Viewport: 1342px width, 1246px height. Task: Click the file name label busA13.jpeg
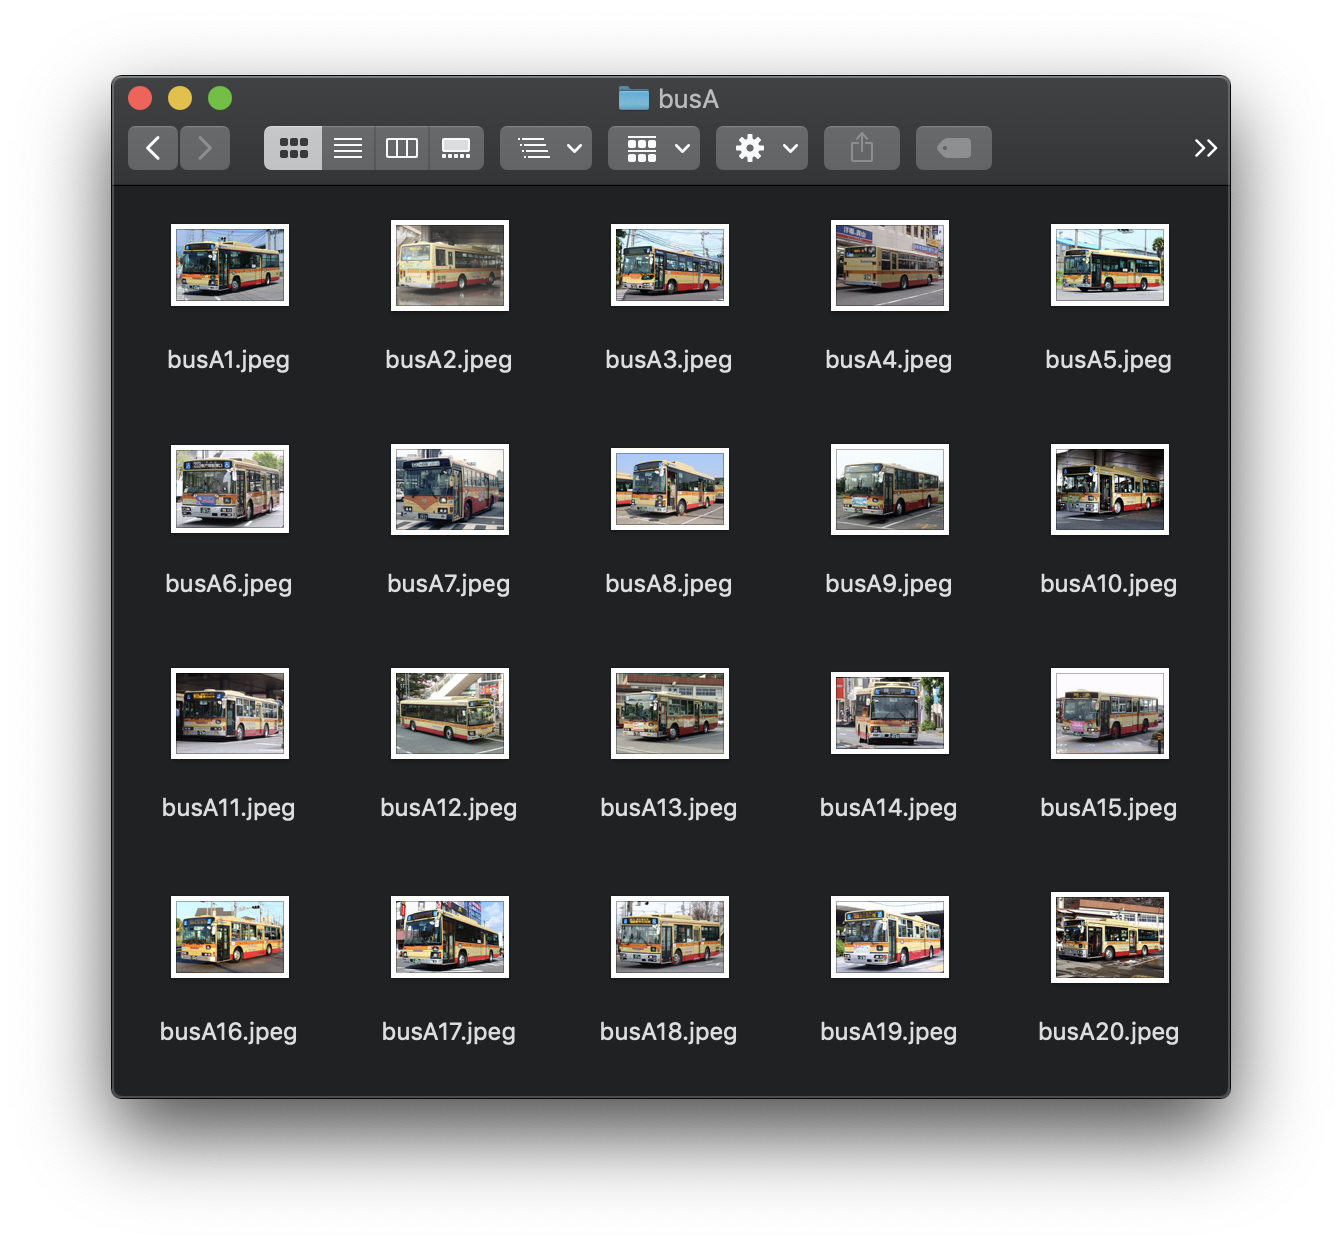click(669, 808)
